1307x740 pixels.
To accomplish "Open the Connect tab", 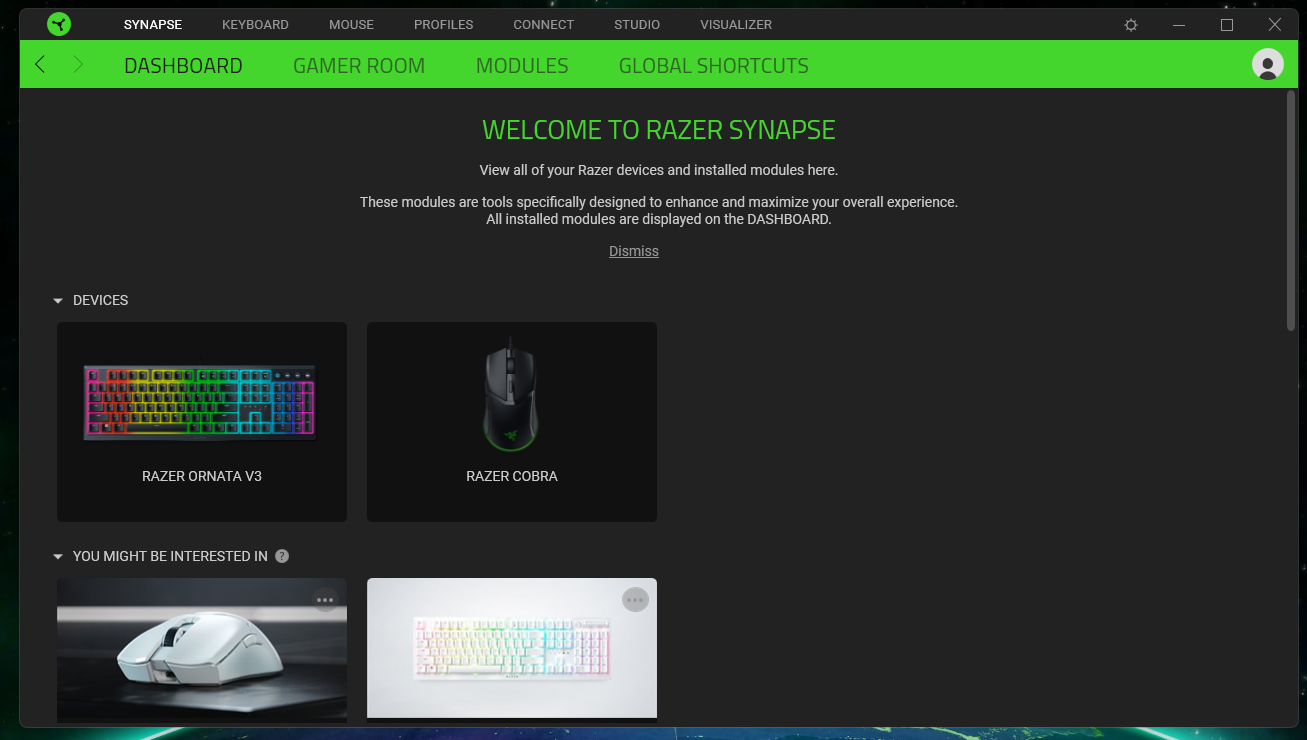I will [x=544, y=25].
